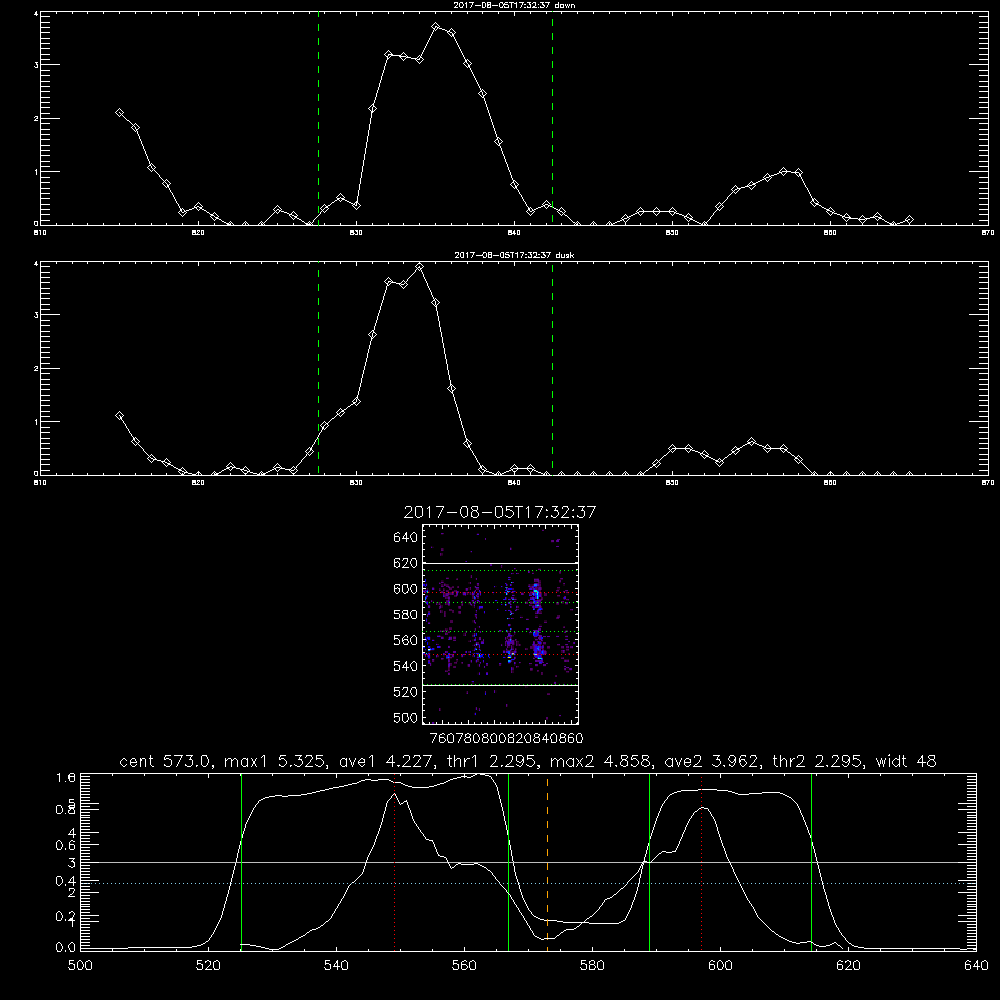This screenshot has height=1000, width=1000.
Task: Click the first diamond point of dusk curve
Action: tap(119, 415)
